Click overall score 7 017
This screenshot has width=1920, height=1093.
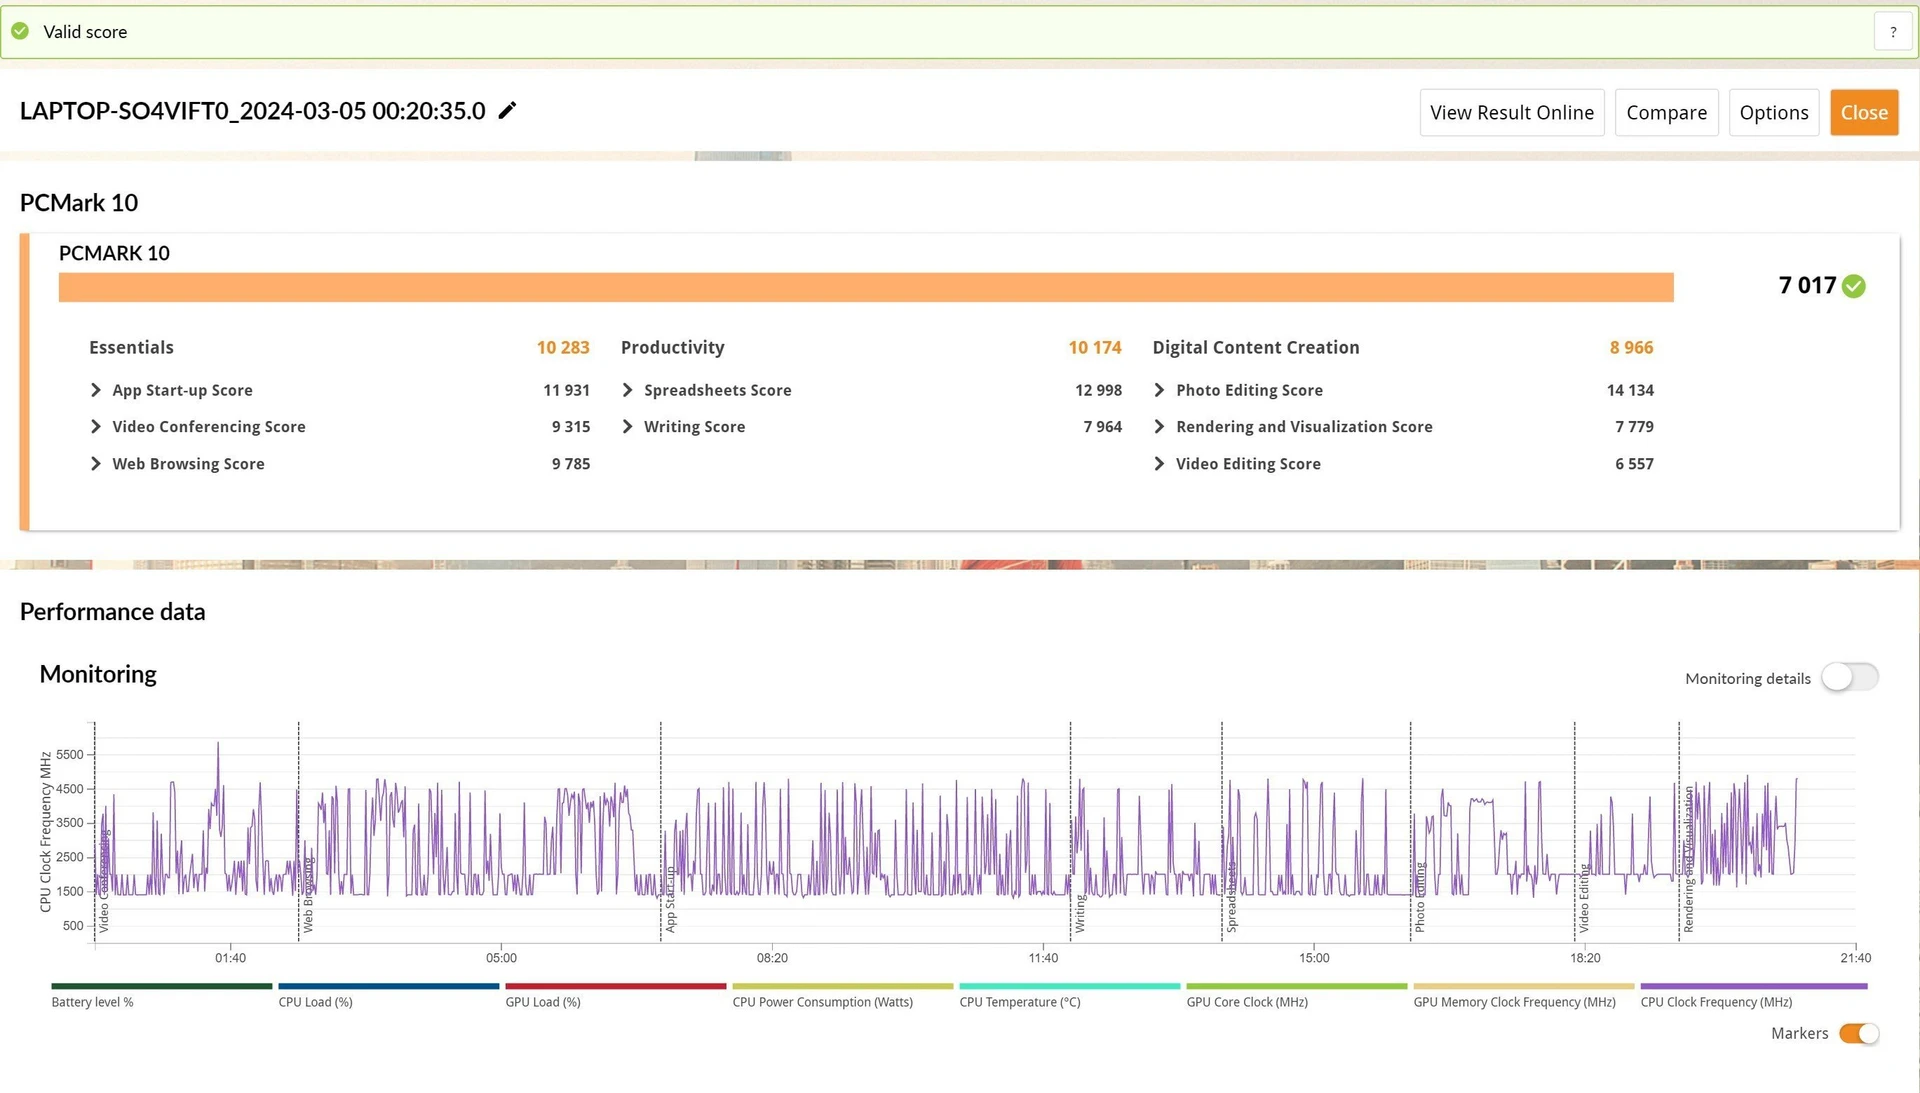(x=1807, y=285)
